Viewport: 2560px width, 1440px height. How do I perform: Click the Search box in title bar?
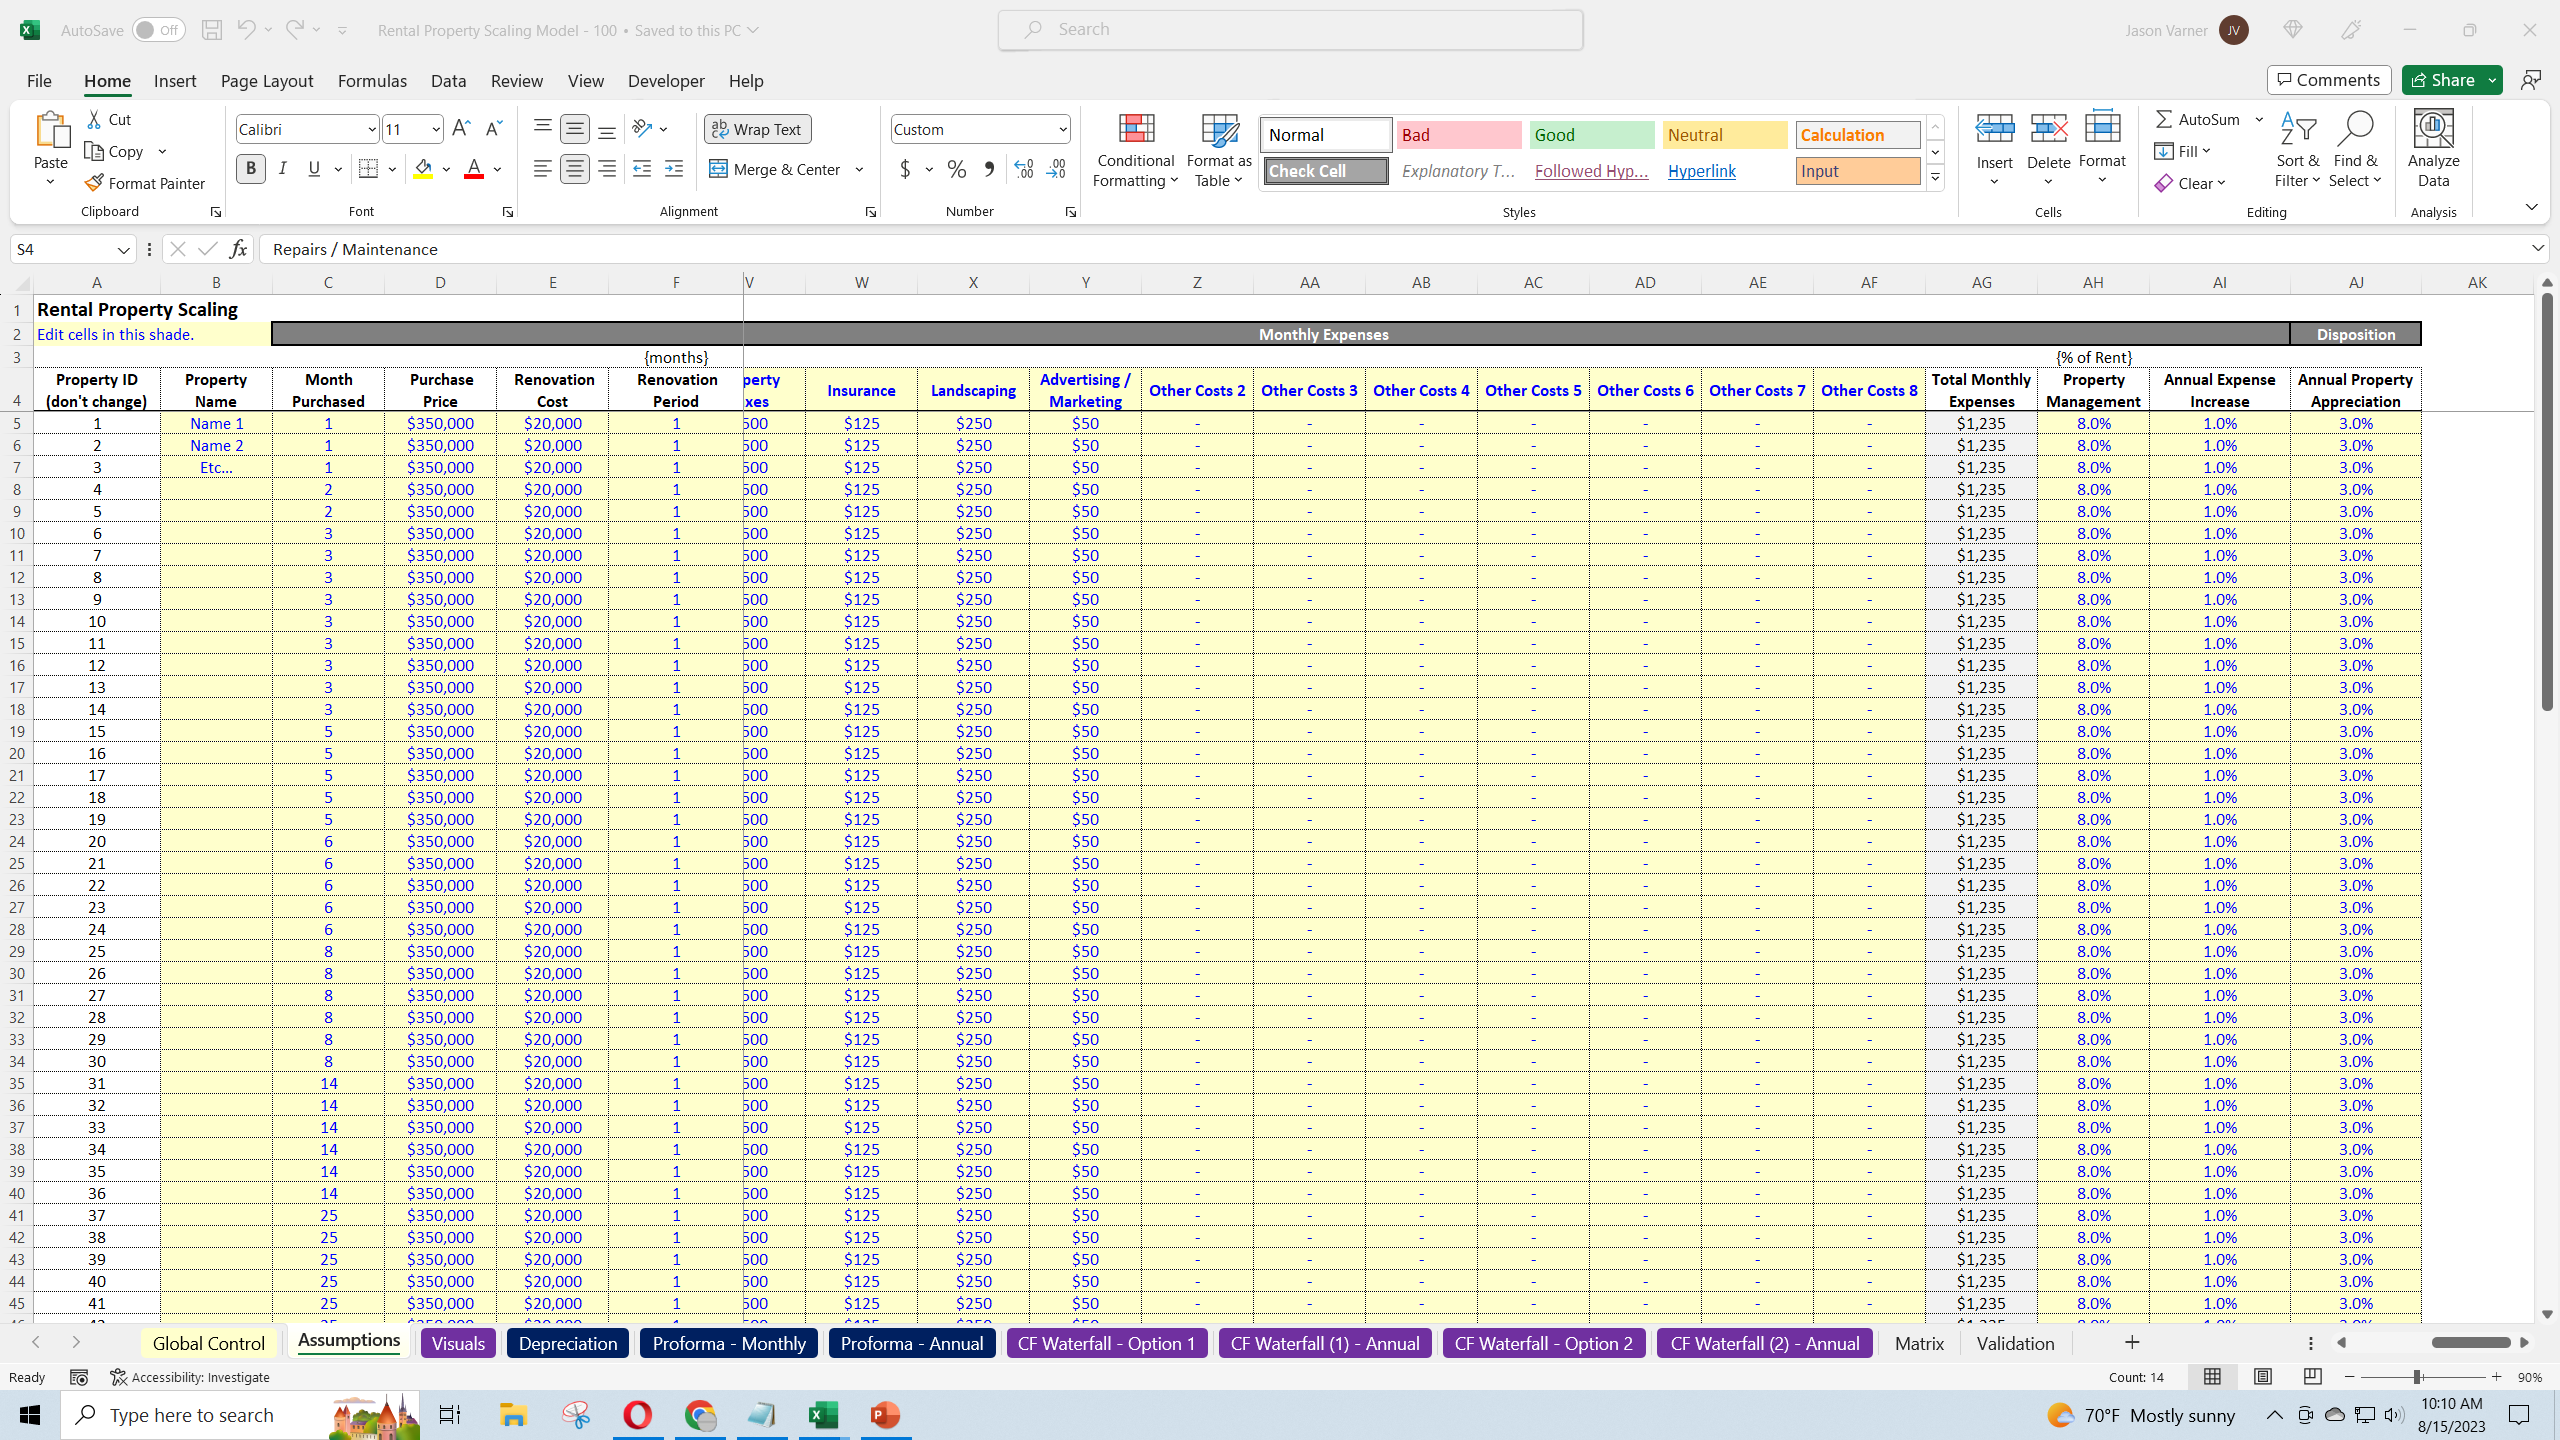coord(1290,30)
